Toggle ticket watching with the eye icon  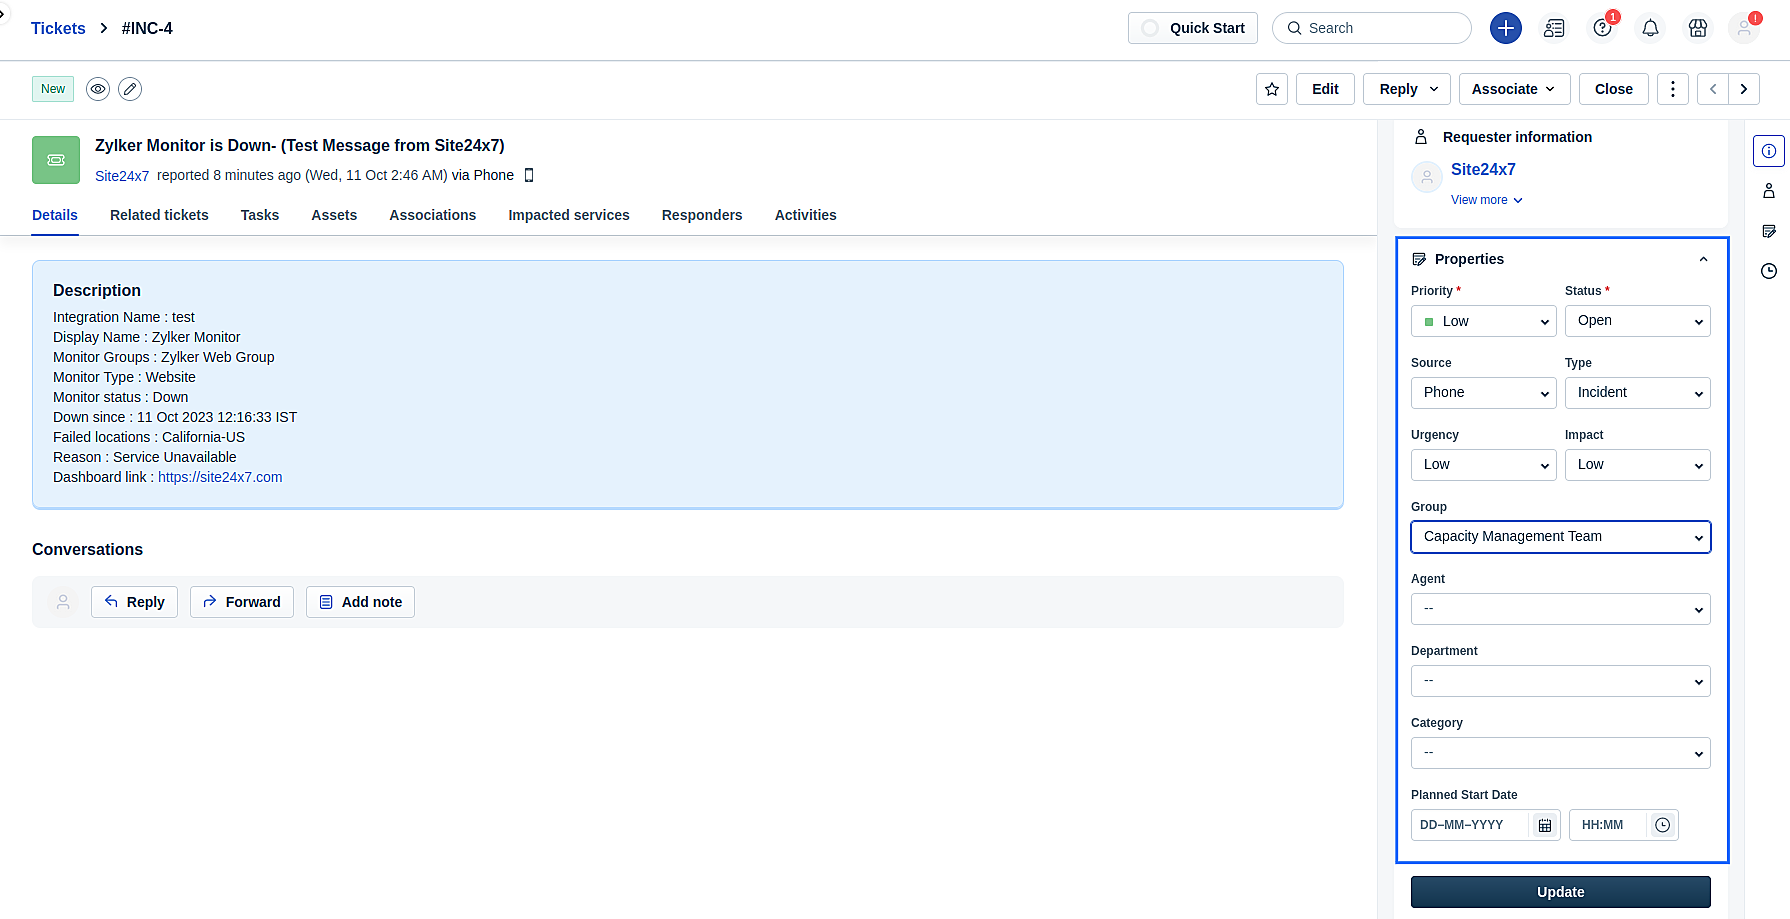point(97,88)
